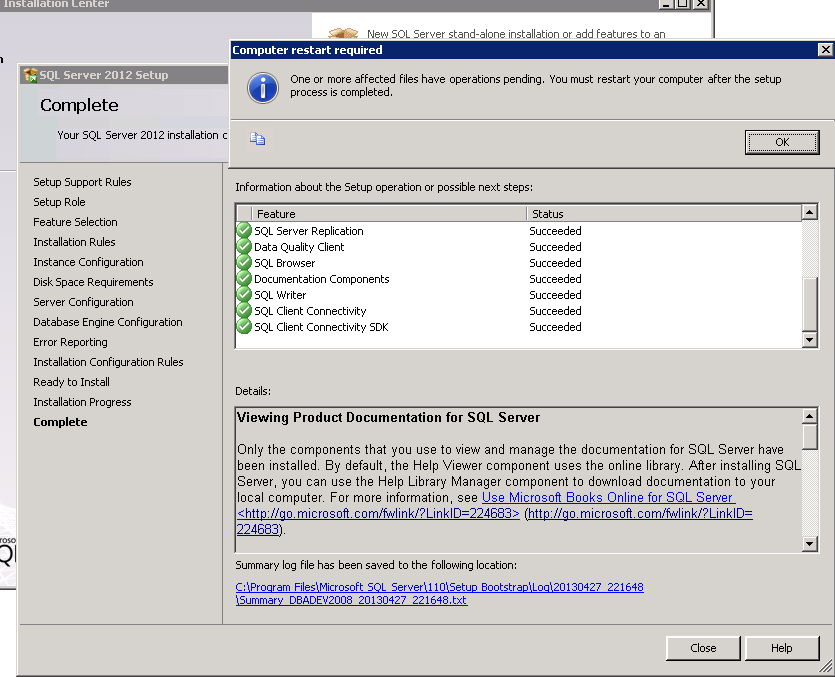Click green check icon beside Data Quality Client
835x677 pixels.
tap(244, 247)
